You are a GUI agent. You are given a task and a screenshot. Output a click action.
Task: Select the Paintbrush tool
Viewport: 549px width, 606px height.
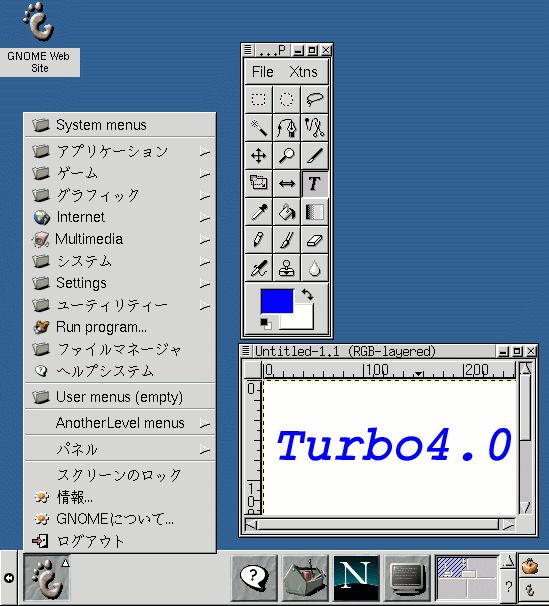click(286, 240)
